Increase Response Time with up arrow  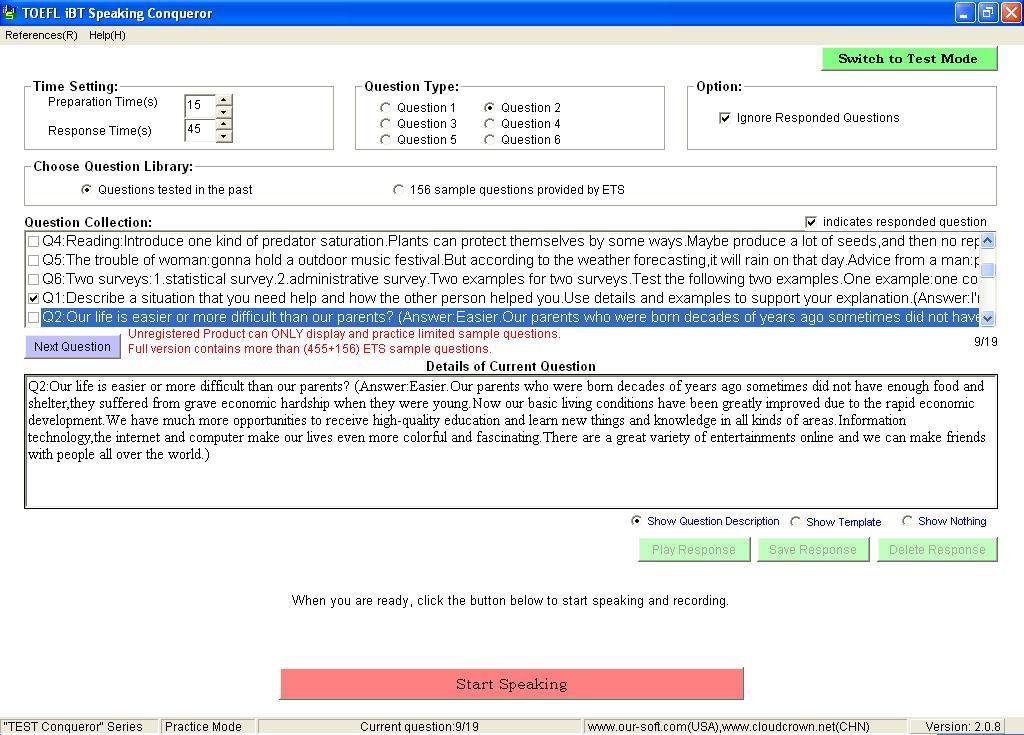224,124
